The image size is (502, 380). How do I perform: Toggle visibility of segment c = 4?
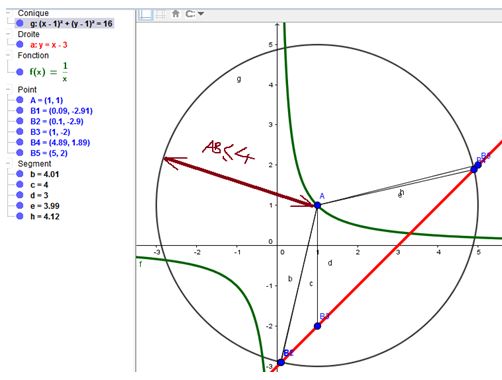tap(20, 184)
